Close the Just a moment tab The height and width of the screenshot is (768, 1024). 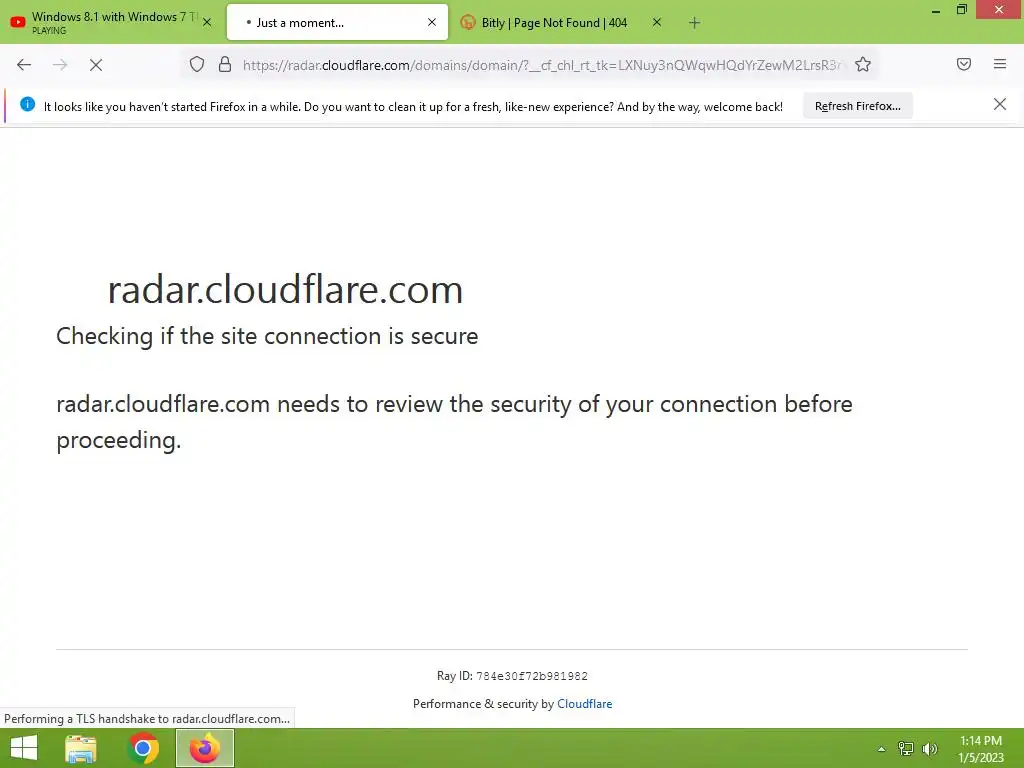[432, 22]
